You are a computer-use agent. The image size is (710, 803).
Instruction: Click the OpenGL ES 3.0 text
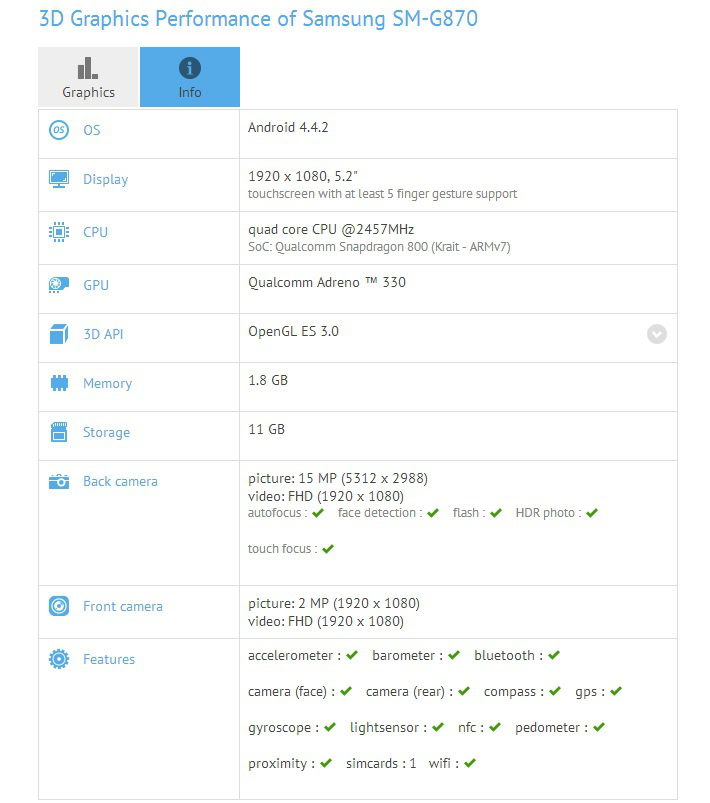[x=294, y=331]
